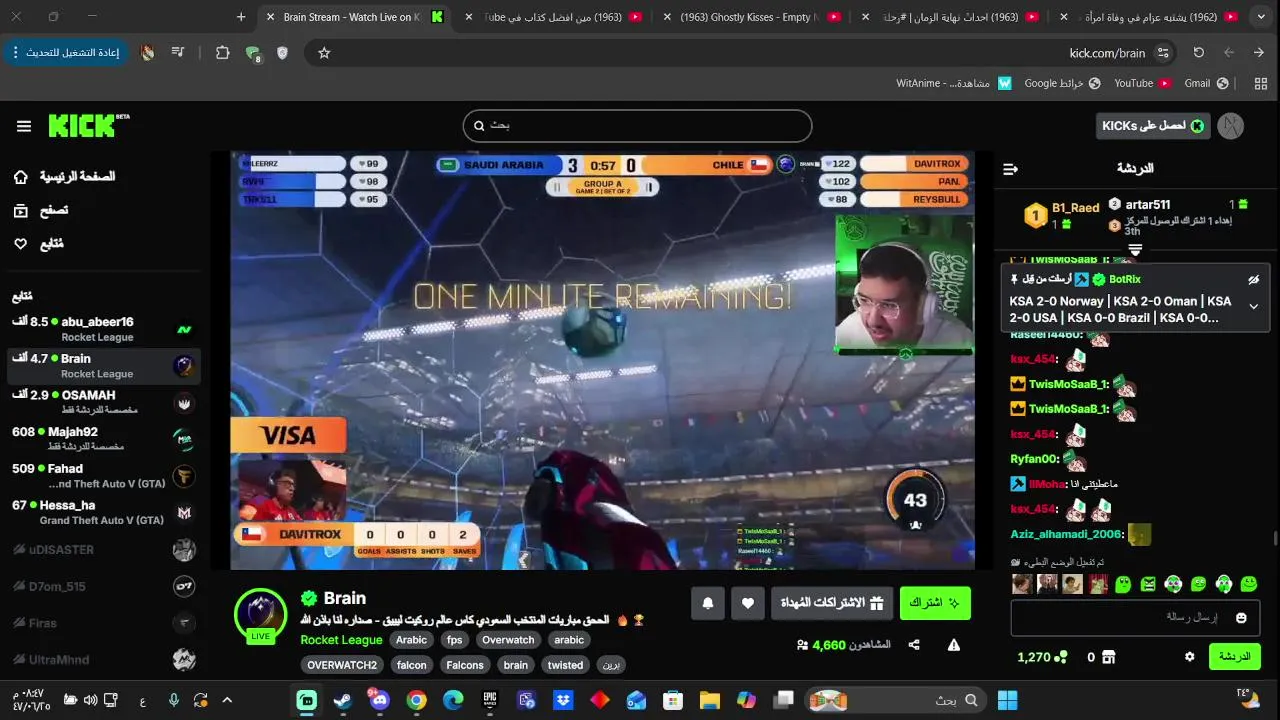The image size is (1280, 720).
Task: Click the twisted tag
Action: click(x=565, y=665)
